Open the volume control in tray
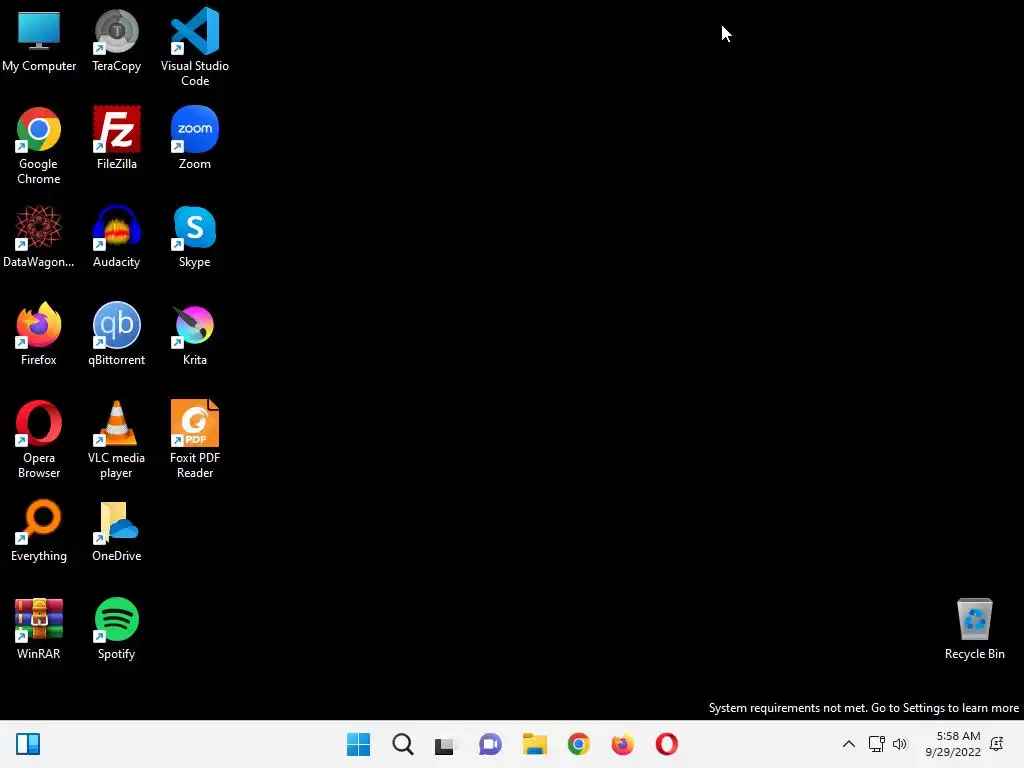The width and height of the screenshot is (1024, 768). (900, 744)
